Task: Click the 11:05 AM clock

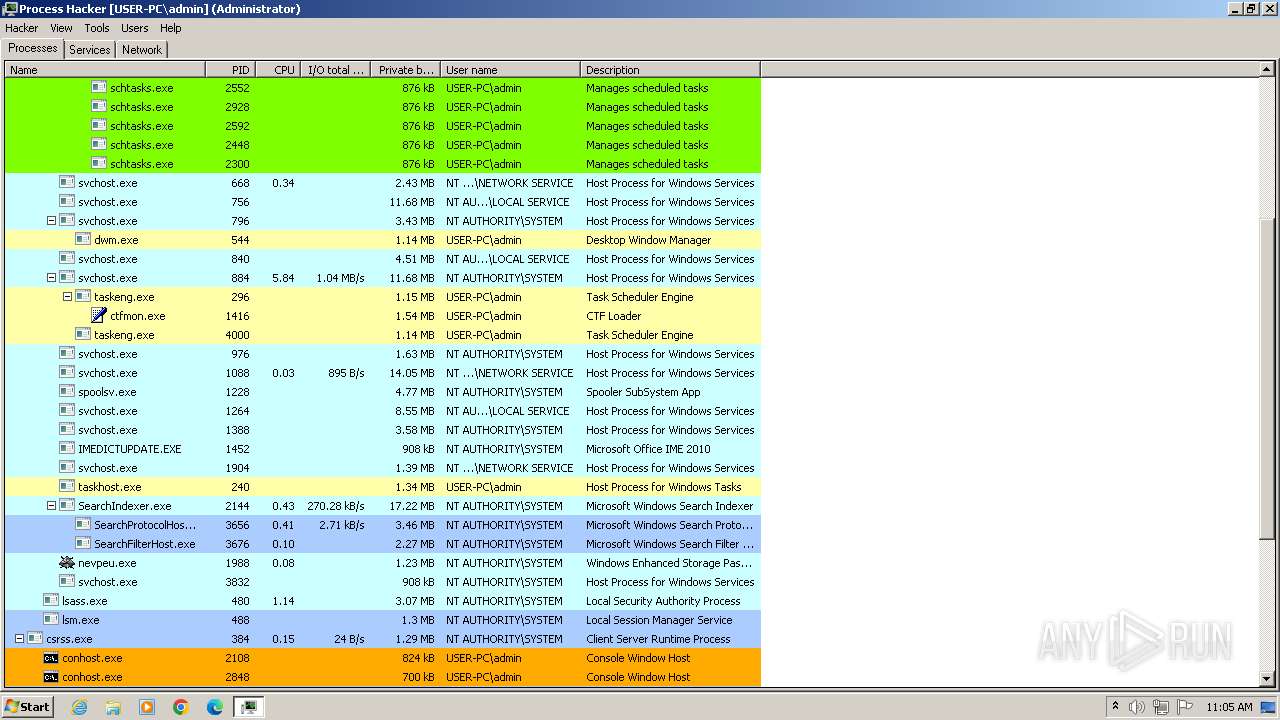Action: (1229, 707)
